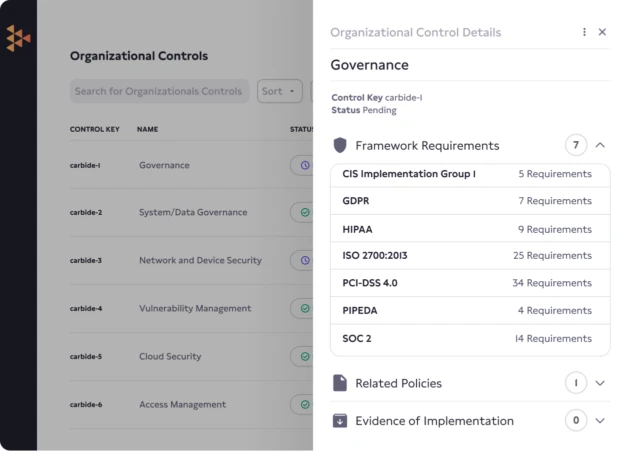The image size is (630, 451).
Task: Click 14 Requirements next to SOC 2
Action: coord(553,339)
